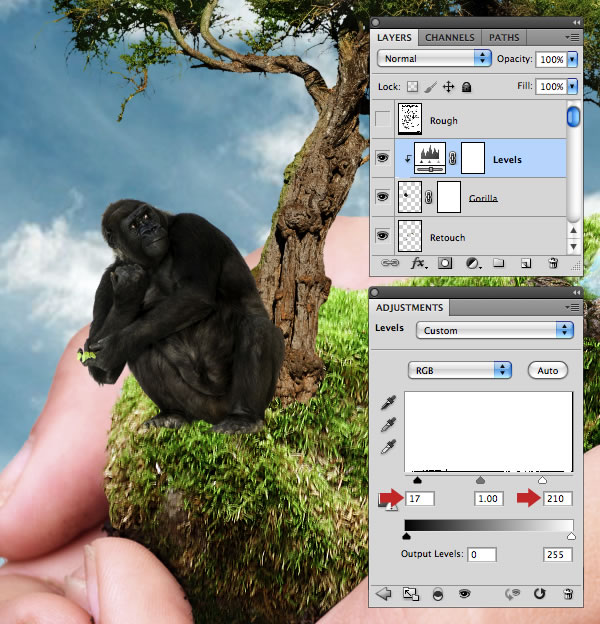Select the Gorilla layer mask thumbnail
This screenshot has height=624, width=600.
pyautogui.click(x=449, y=197)
